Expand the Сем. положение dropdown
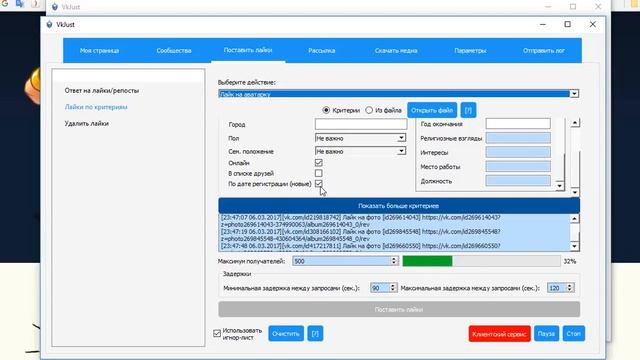Viewport: 640px width, 360px height. 361,151
